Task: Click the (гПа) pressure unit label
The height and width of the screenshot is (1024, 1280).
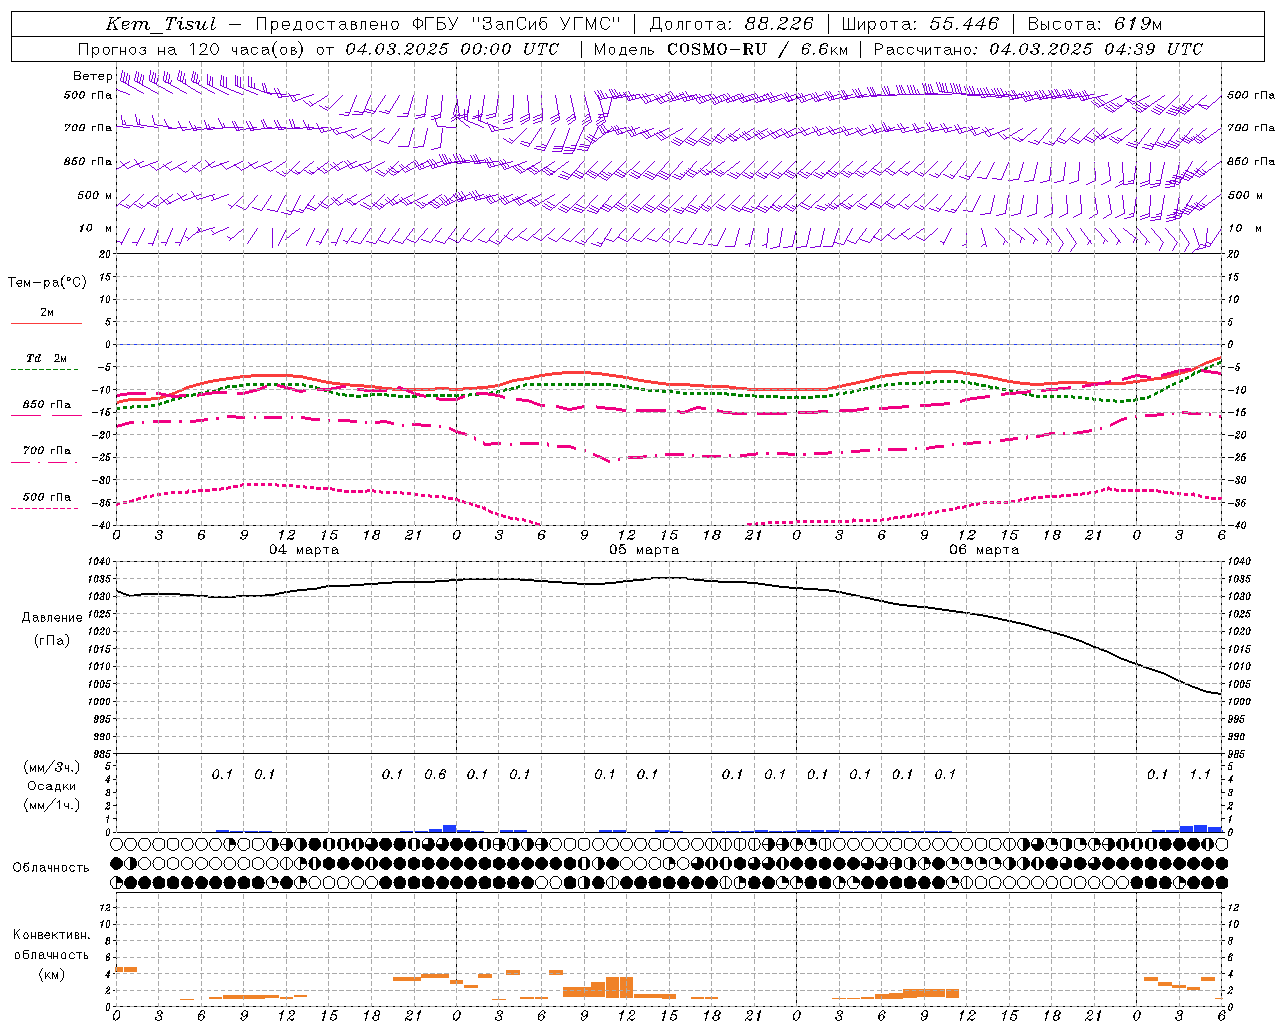Action: pyautogui.click(x=52, y=641)
